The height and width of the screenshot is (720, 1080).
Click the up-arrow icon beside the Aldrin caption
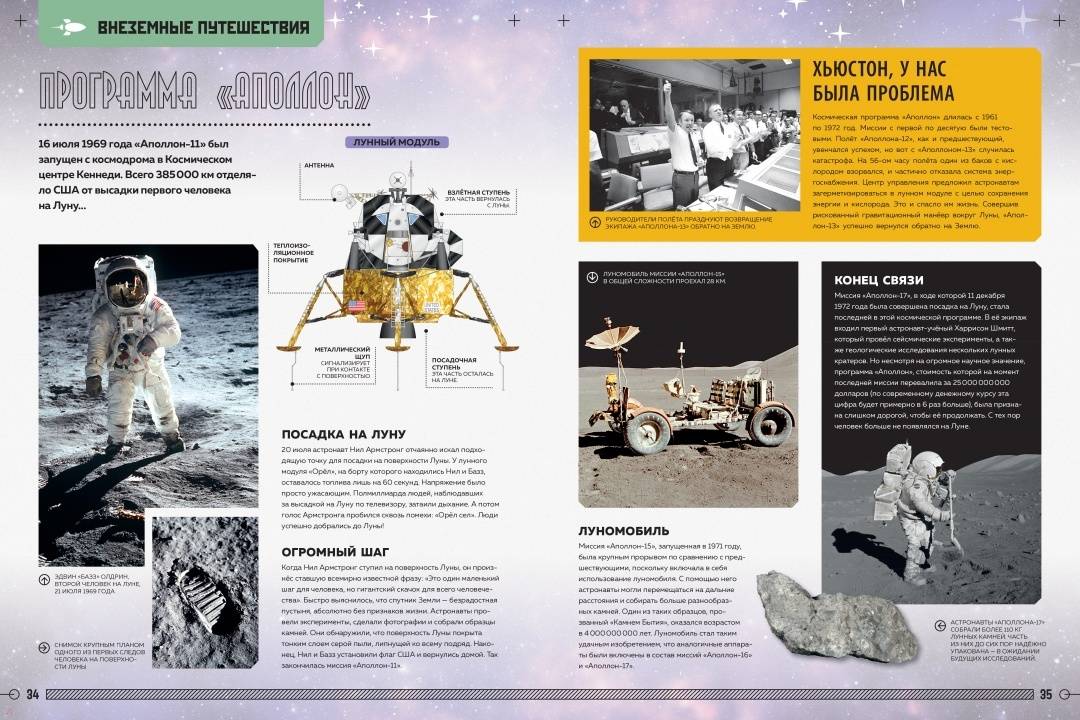(x=45, y=580)
